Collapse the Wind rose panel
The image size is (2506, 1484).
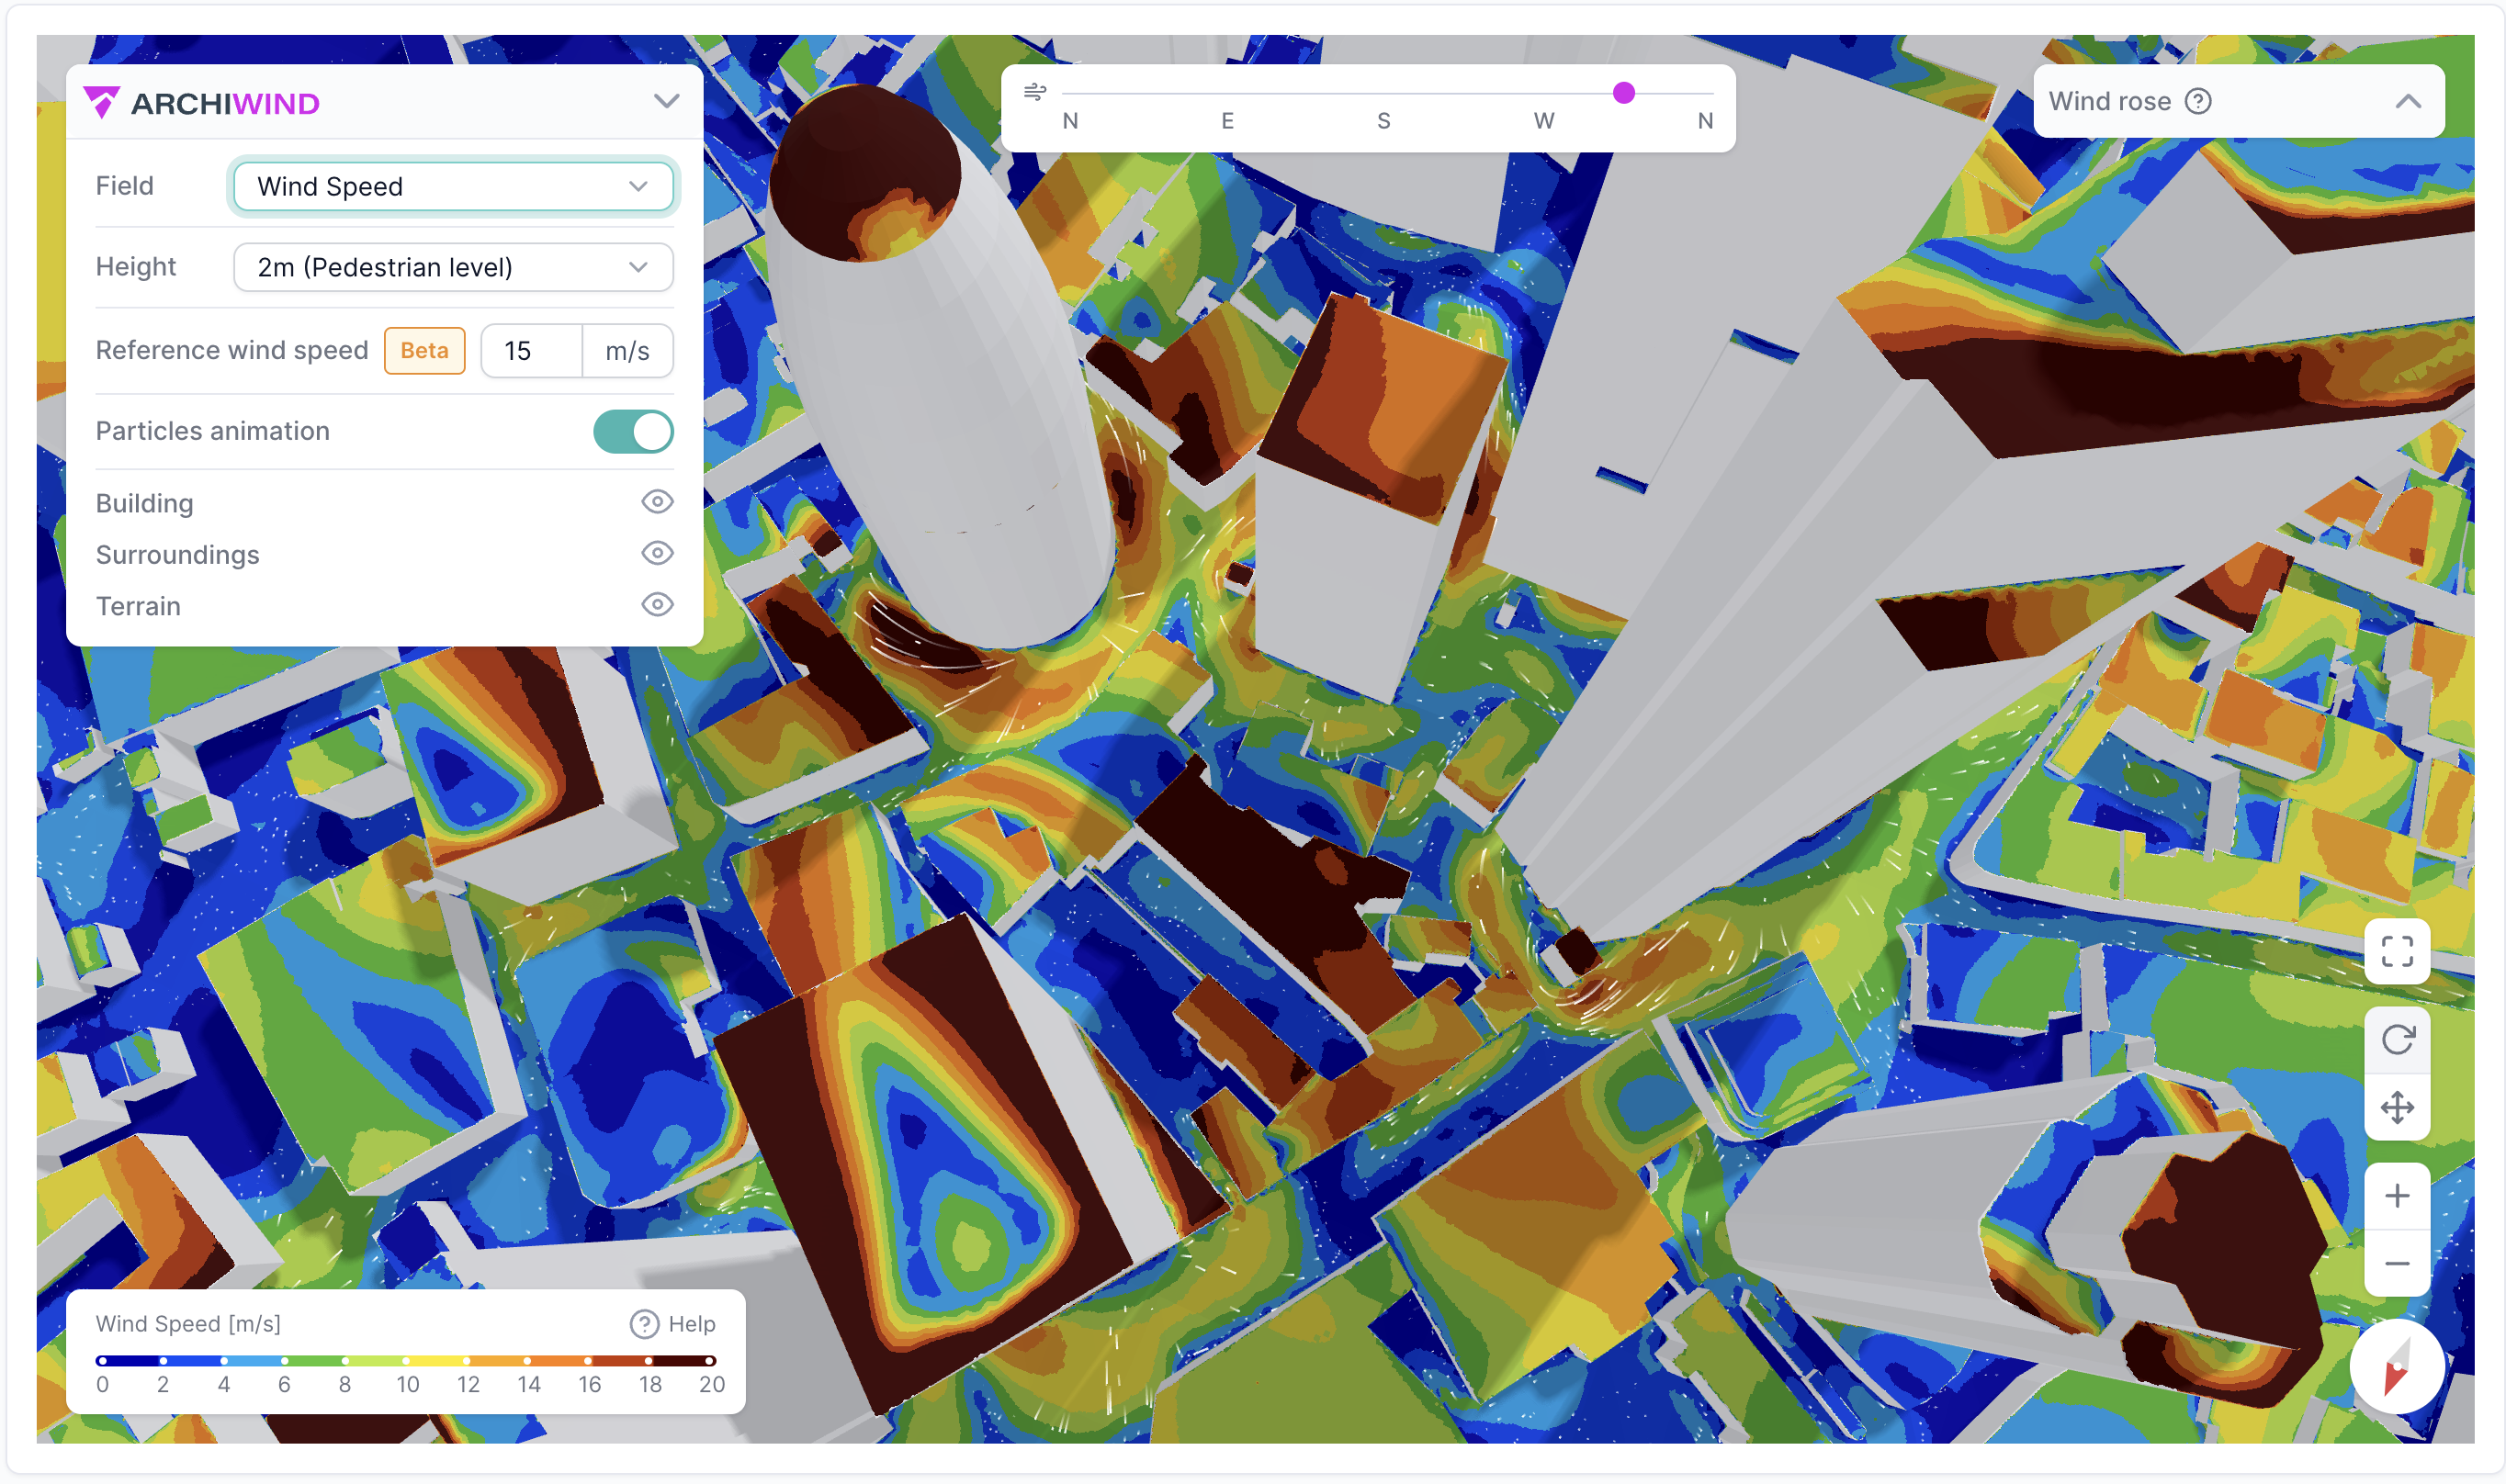2407,102
